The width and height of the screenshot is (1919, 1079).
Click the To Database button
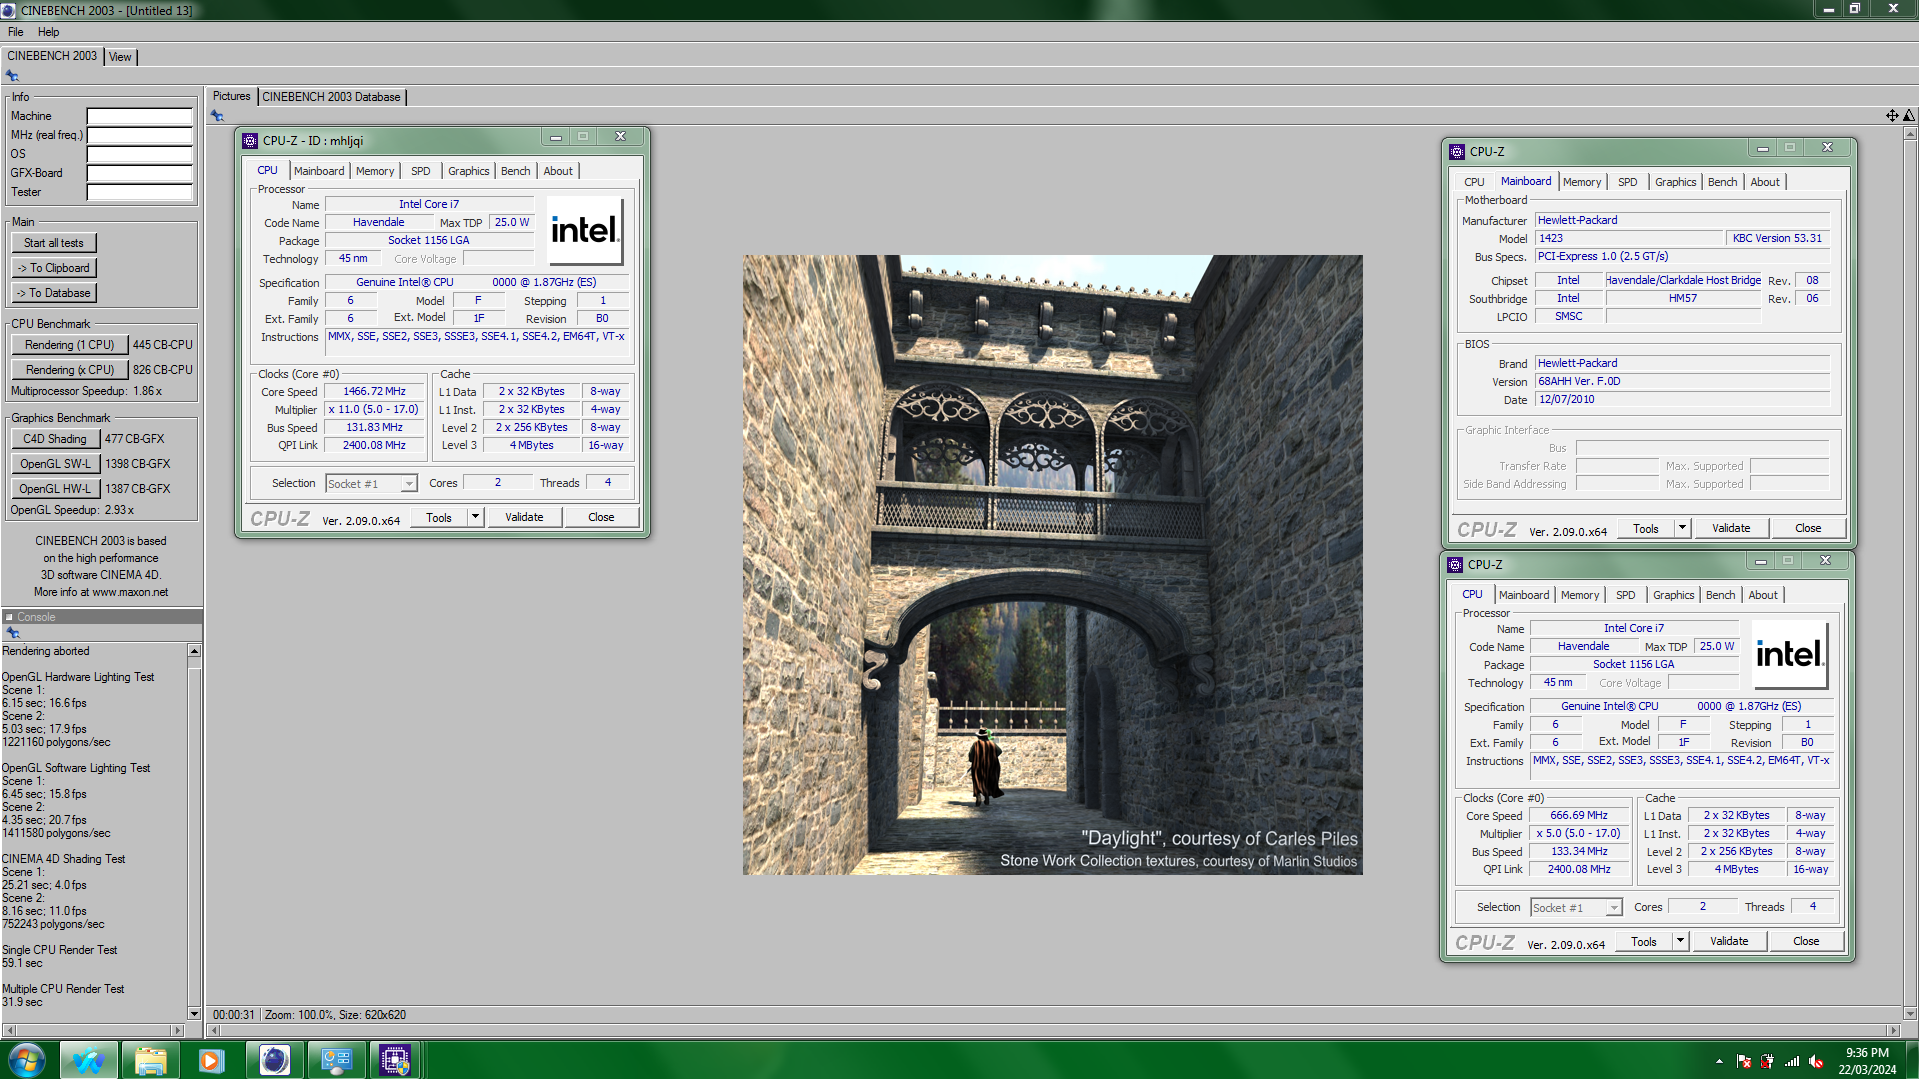(x=54, y=293)
